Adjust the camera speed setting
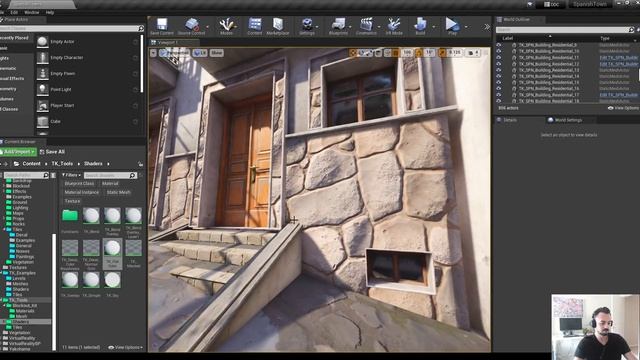This screenshot has height=360, width=640. 473,53
